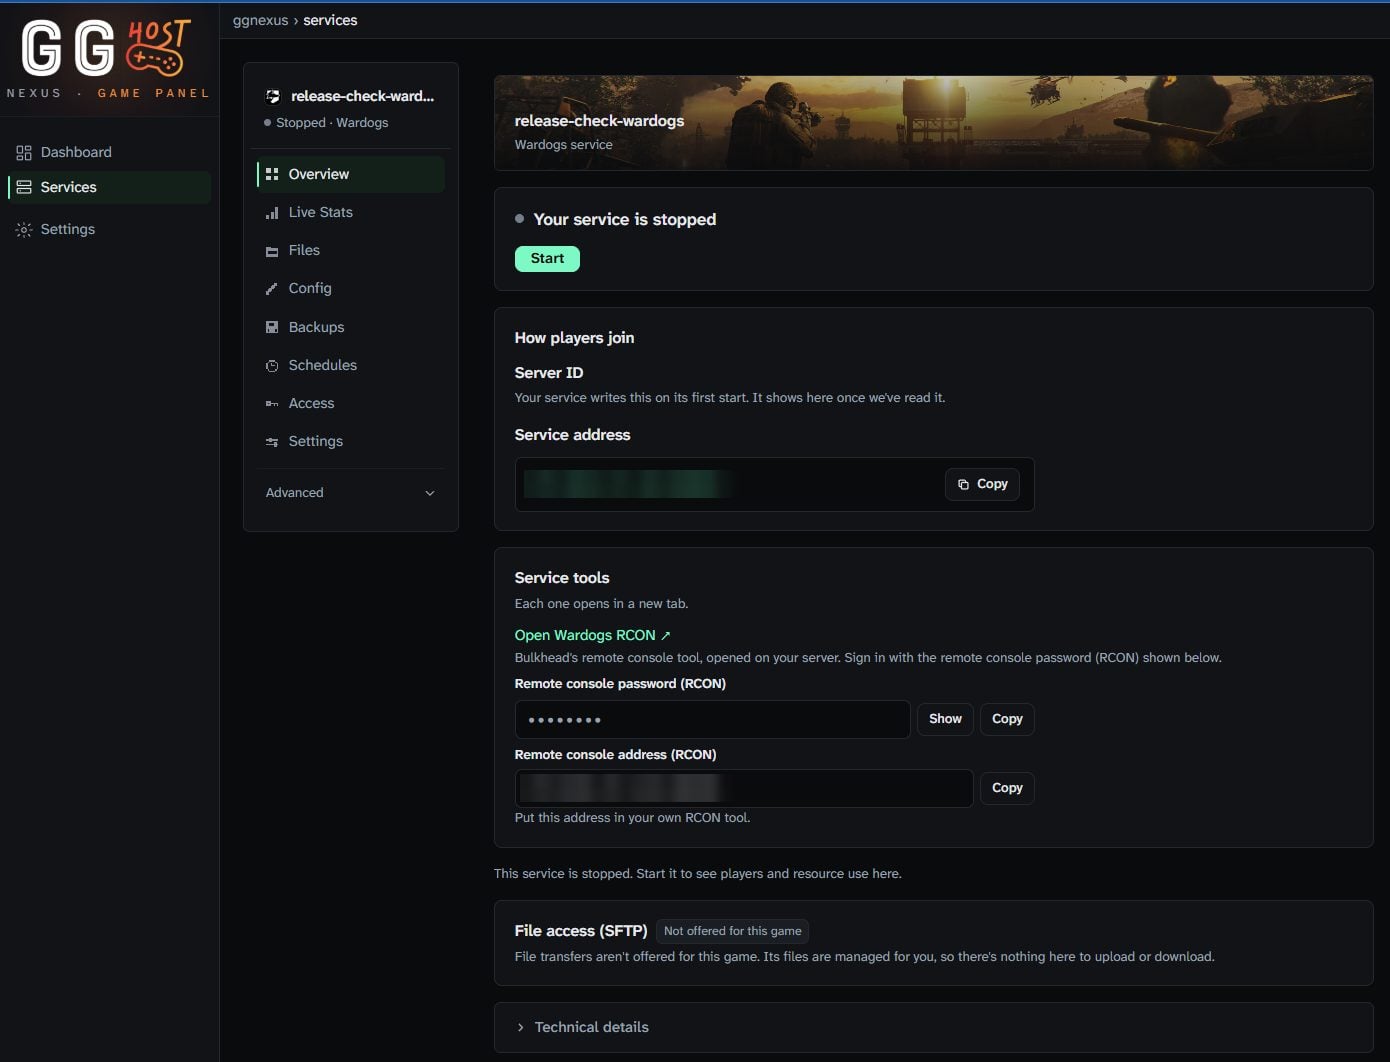This screenshot has height=1062, width=1390.
Task: Click "Stopped · Wardogs" status text
Action: [332, 123]
